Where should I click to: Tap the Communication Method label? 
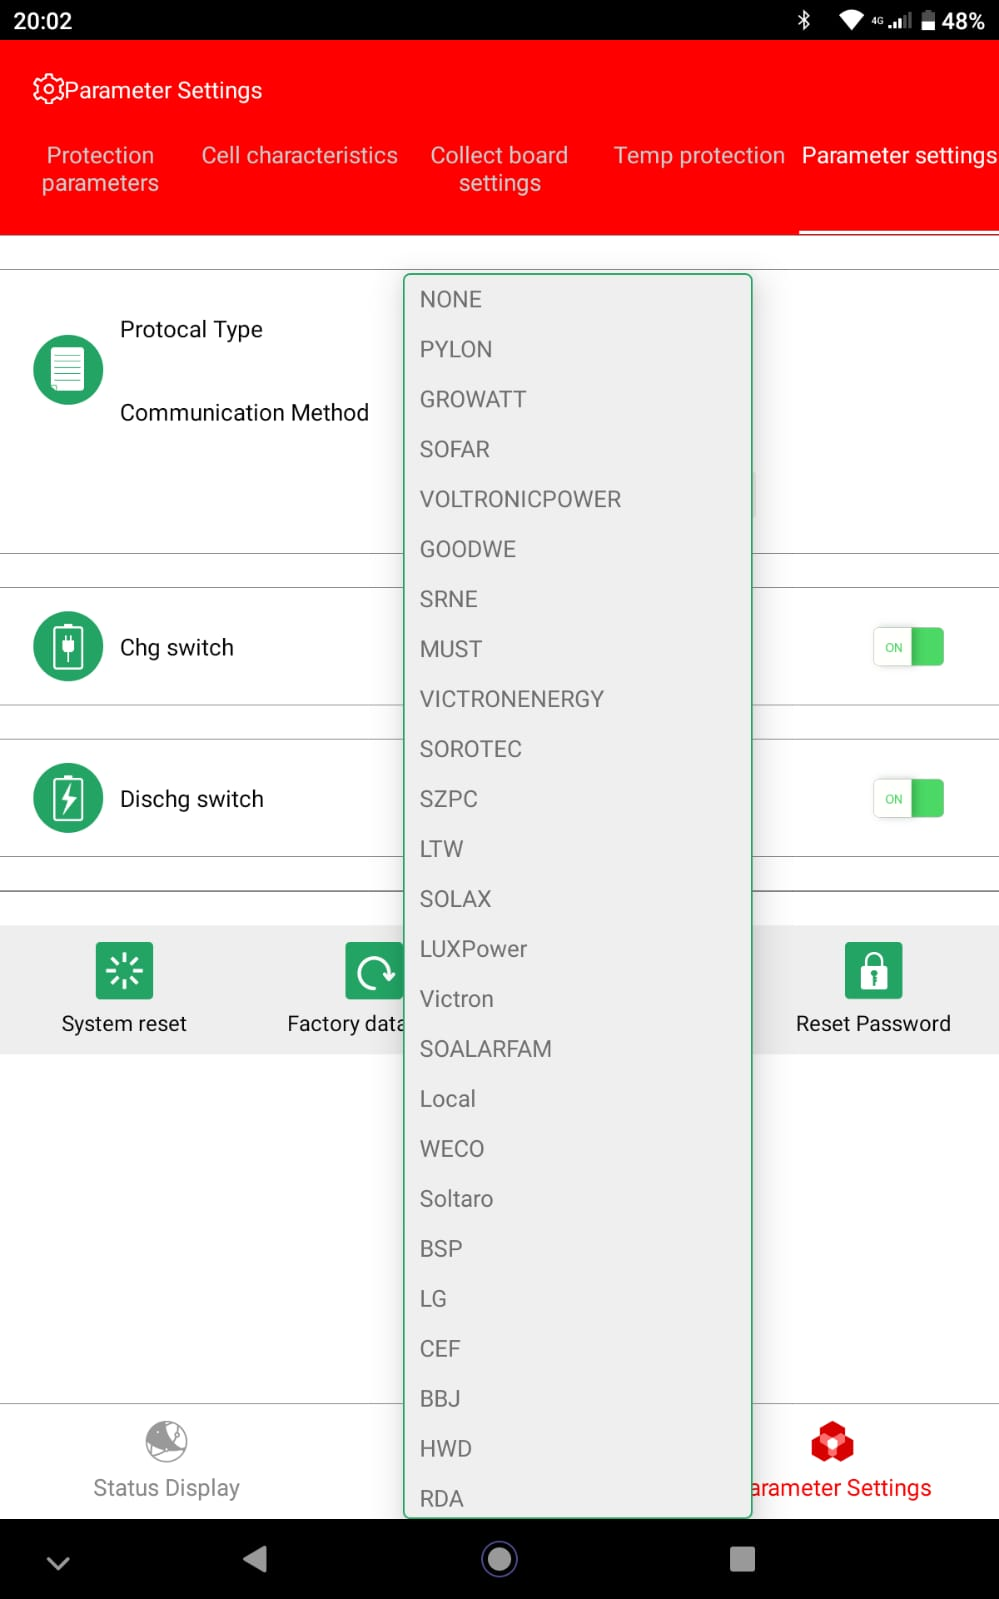(x=244, y=412)
